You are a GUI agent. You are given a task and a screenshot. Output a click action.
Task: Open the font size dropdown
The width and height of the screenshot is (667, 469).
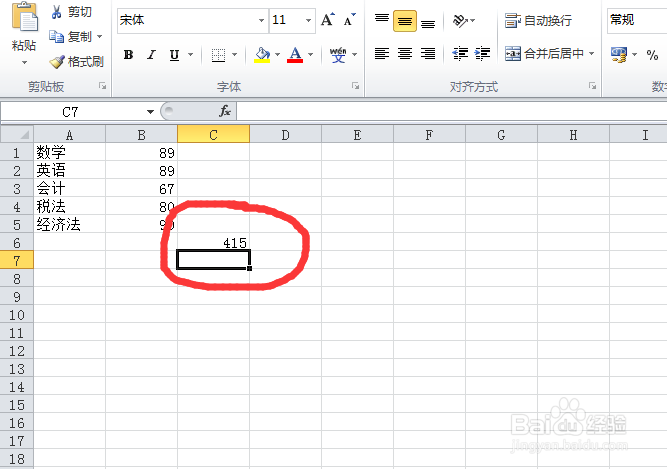(x=308, y=20)
